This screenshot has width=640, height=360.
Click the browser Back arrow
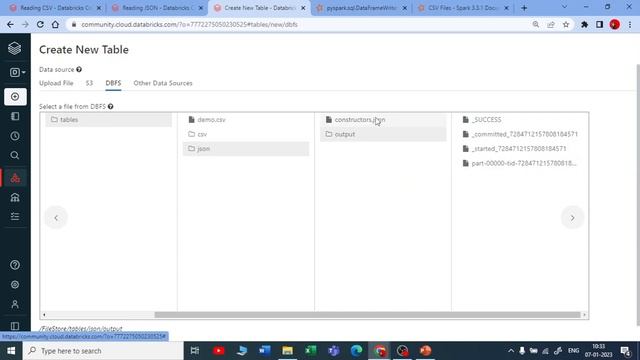click(10, 24)
